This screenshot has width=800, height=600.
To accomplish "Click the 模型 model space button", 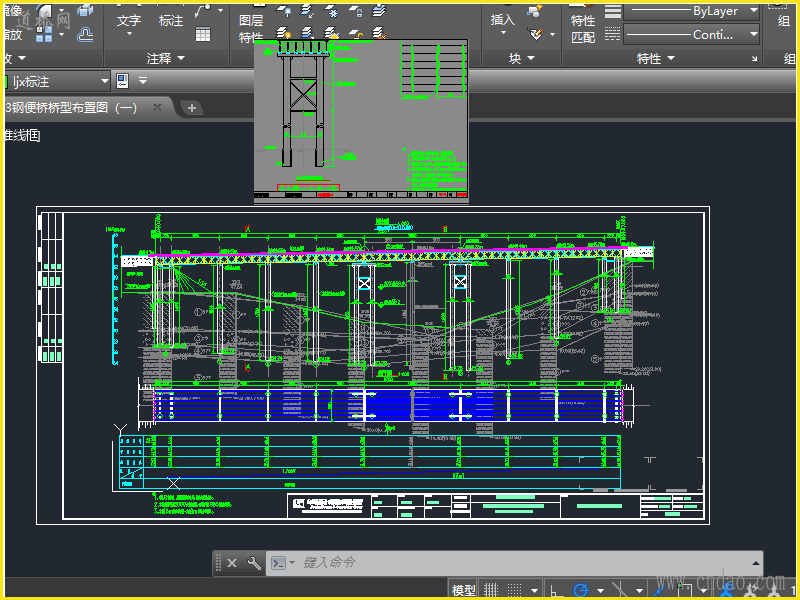I will click(x=464, y=590).
